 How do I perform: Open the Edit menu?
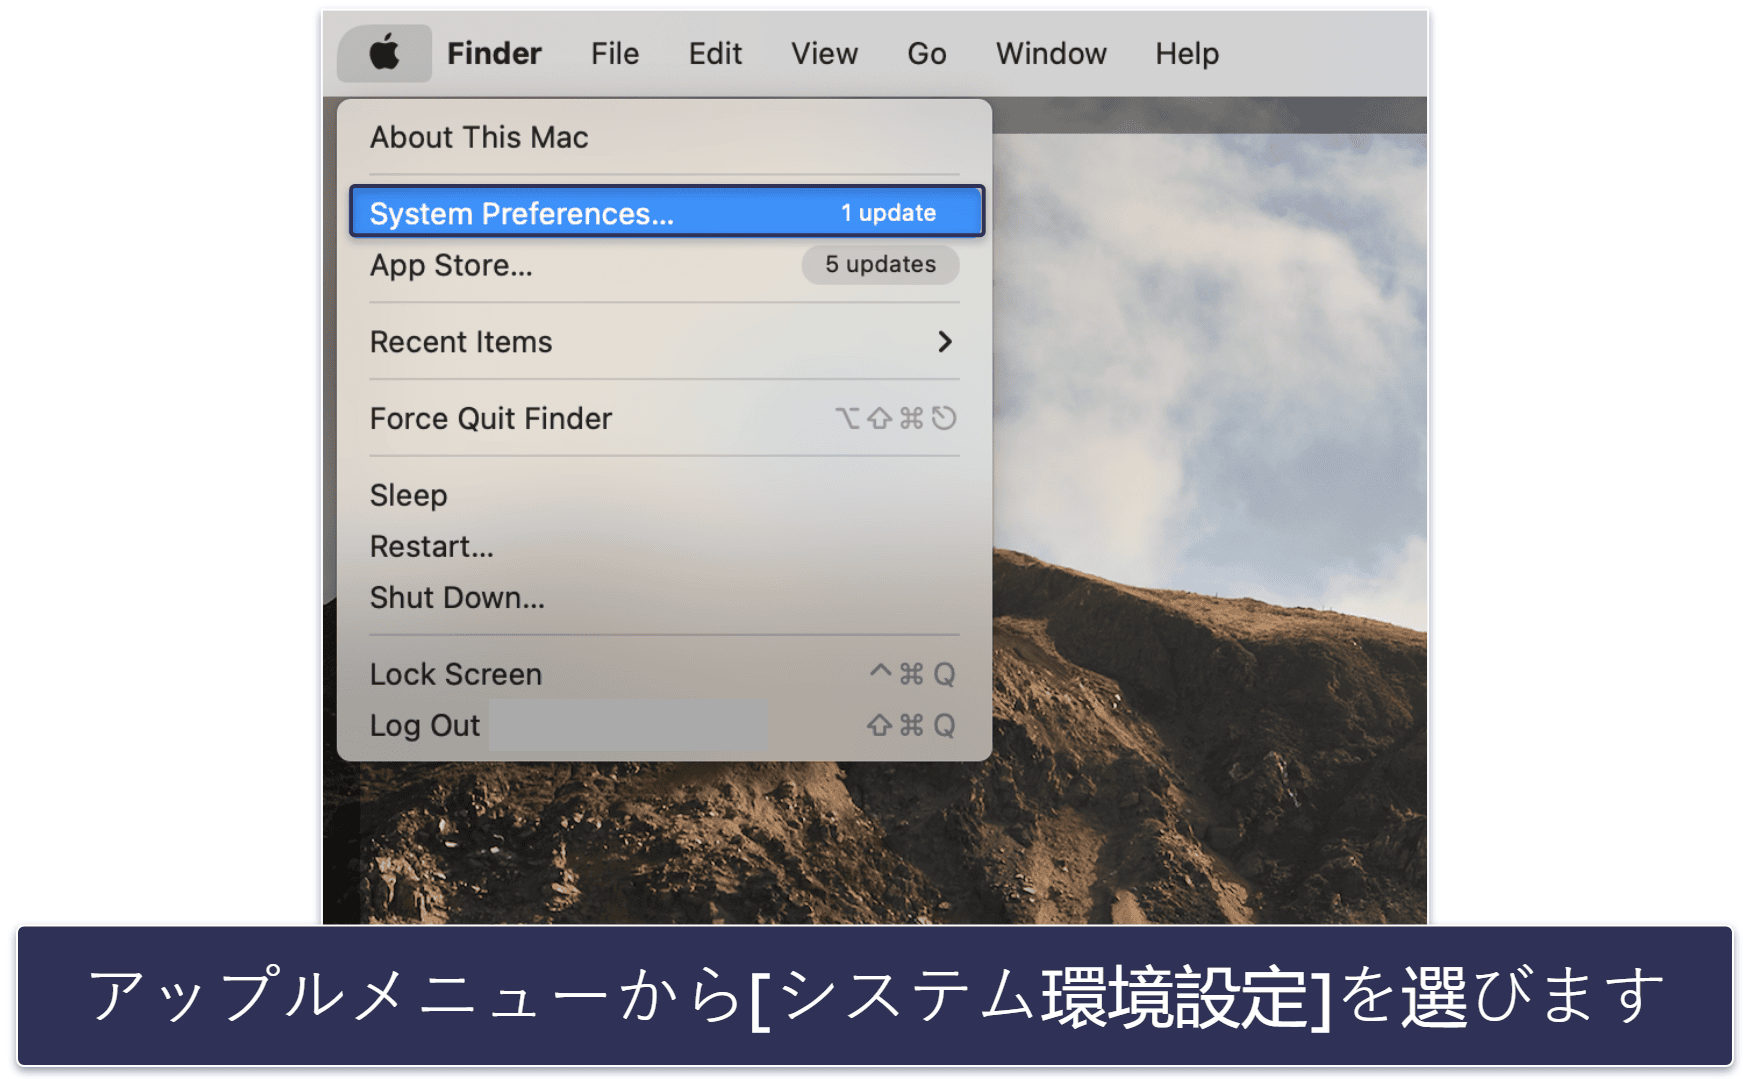[715, 53]
